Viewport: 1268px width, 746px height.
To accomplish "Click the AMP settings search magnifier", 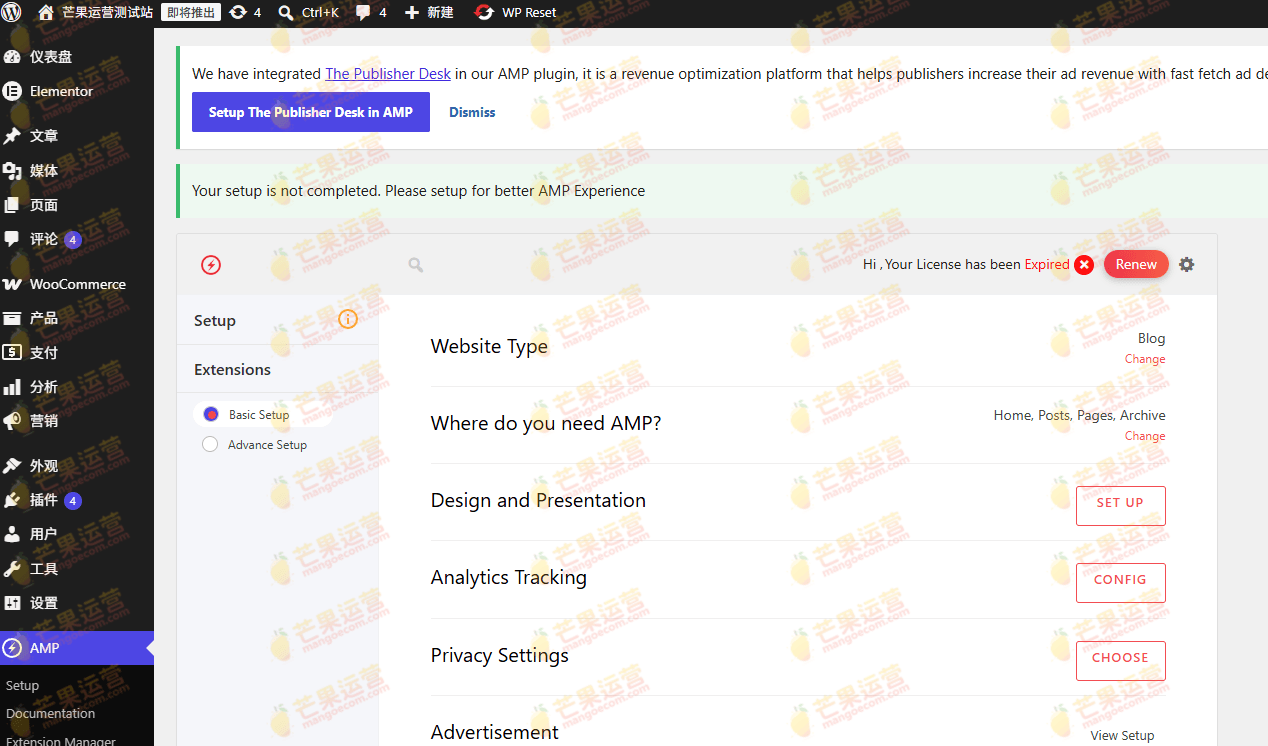I will (x=416, y=265).
